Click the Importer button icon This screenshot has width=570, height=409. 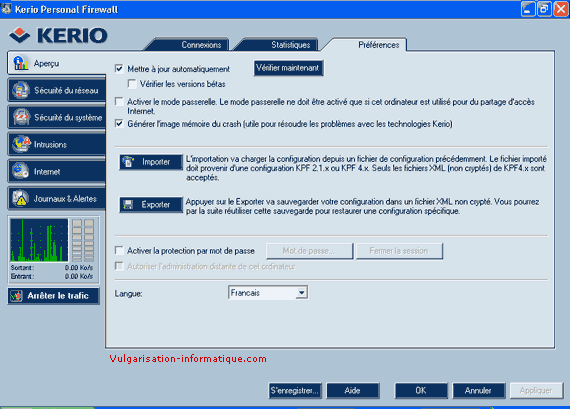(x=129, y=162)
